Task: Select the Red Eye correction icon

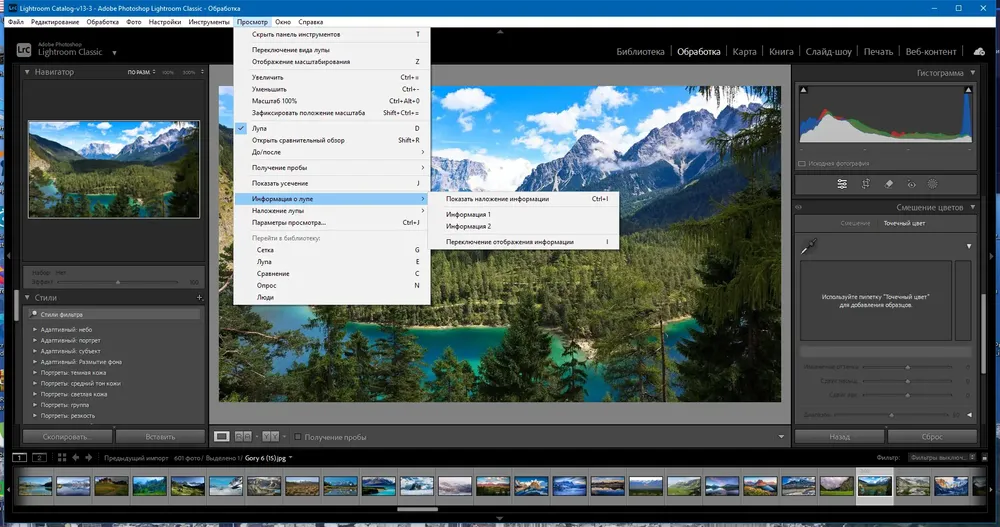Action: [x=911, y=184]
